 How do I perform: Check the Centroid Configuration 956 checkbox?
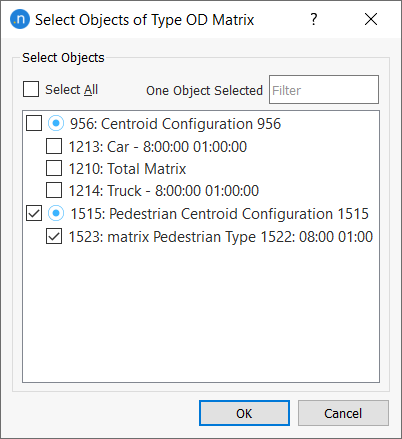[34, 123]
